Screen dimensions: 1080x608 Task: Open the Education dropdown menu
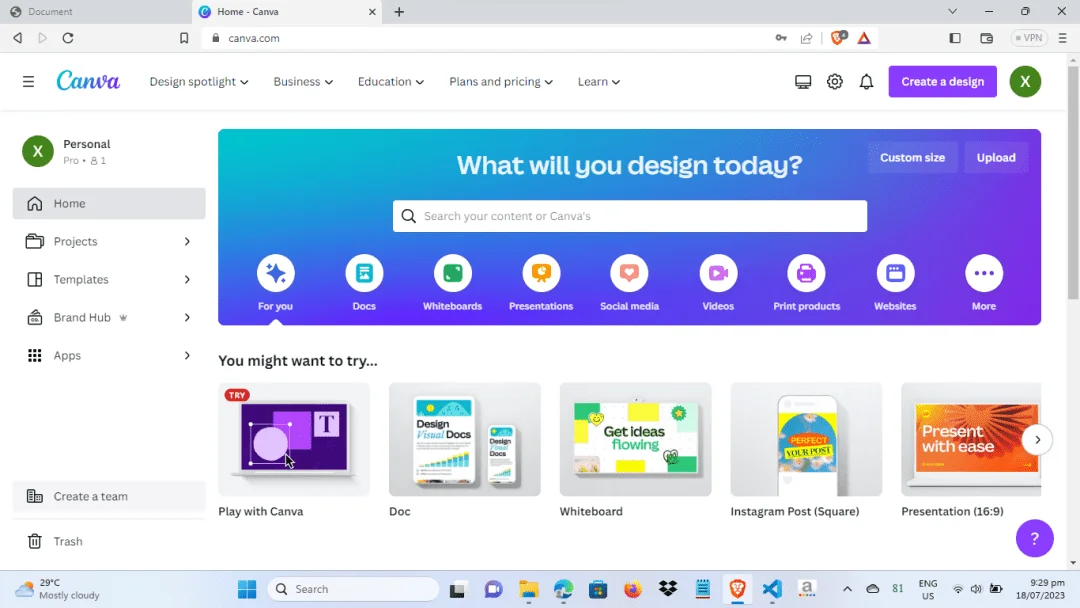[x=391, y=81]
